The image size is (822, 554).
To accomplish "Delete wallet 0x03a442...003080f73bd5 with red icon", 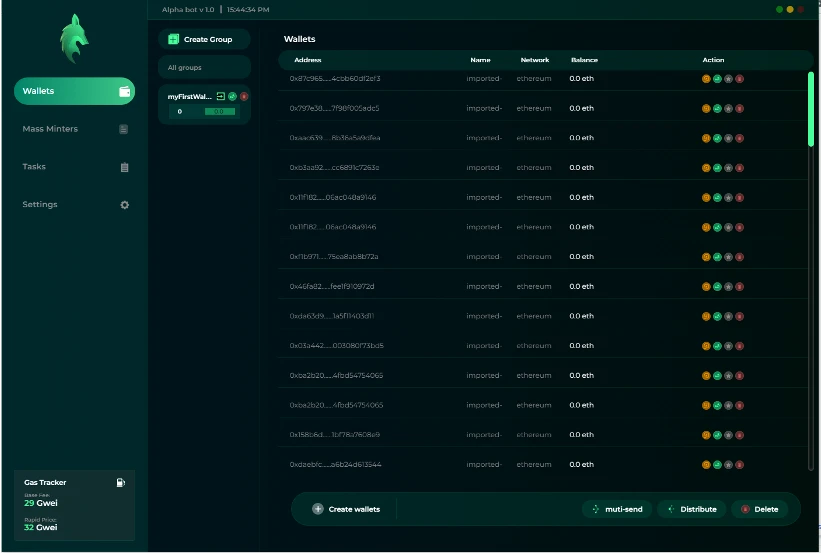I will 739,346.
